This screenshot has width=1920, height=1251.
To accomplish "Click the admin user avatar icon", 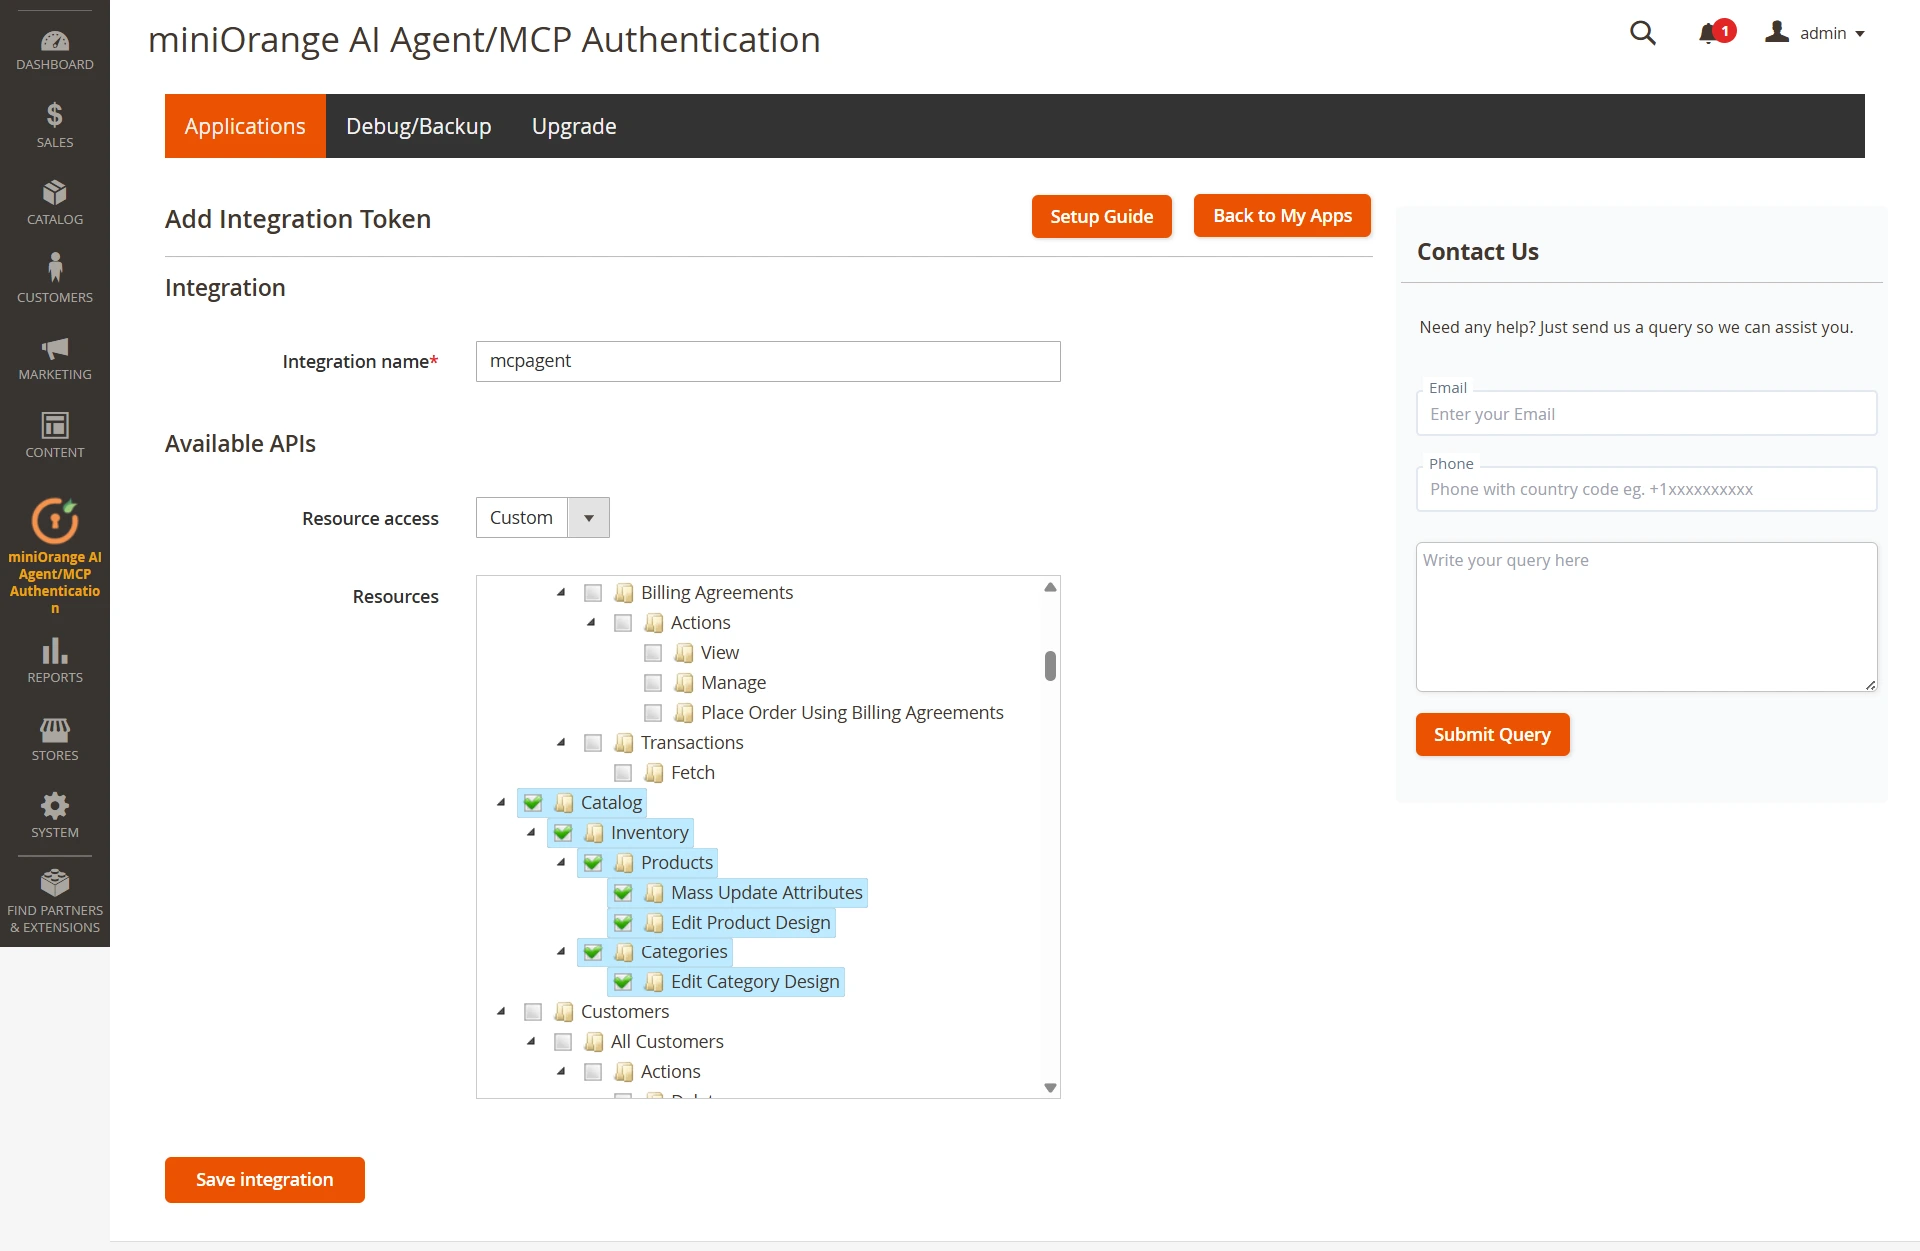I will click(1777, 32).
